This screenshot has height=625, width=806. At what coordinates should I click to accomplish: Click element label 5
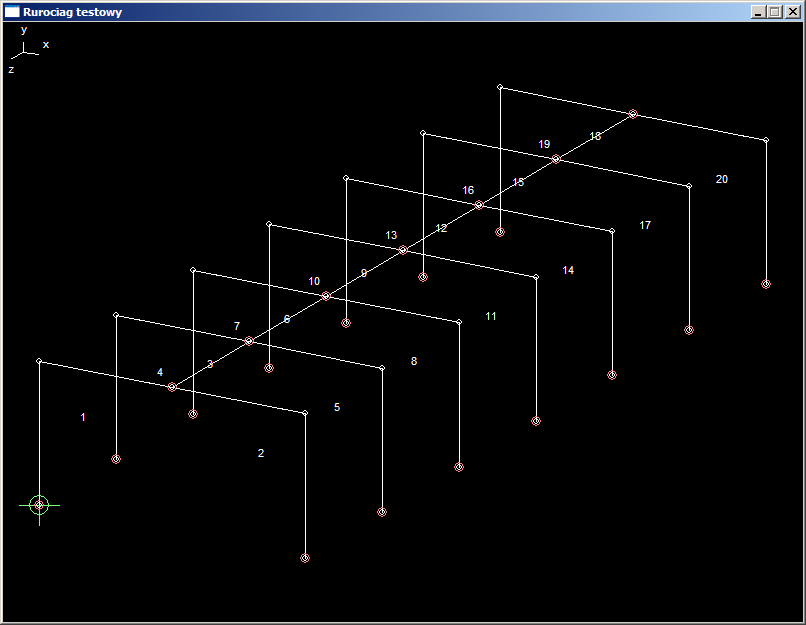[337, 407]
